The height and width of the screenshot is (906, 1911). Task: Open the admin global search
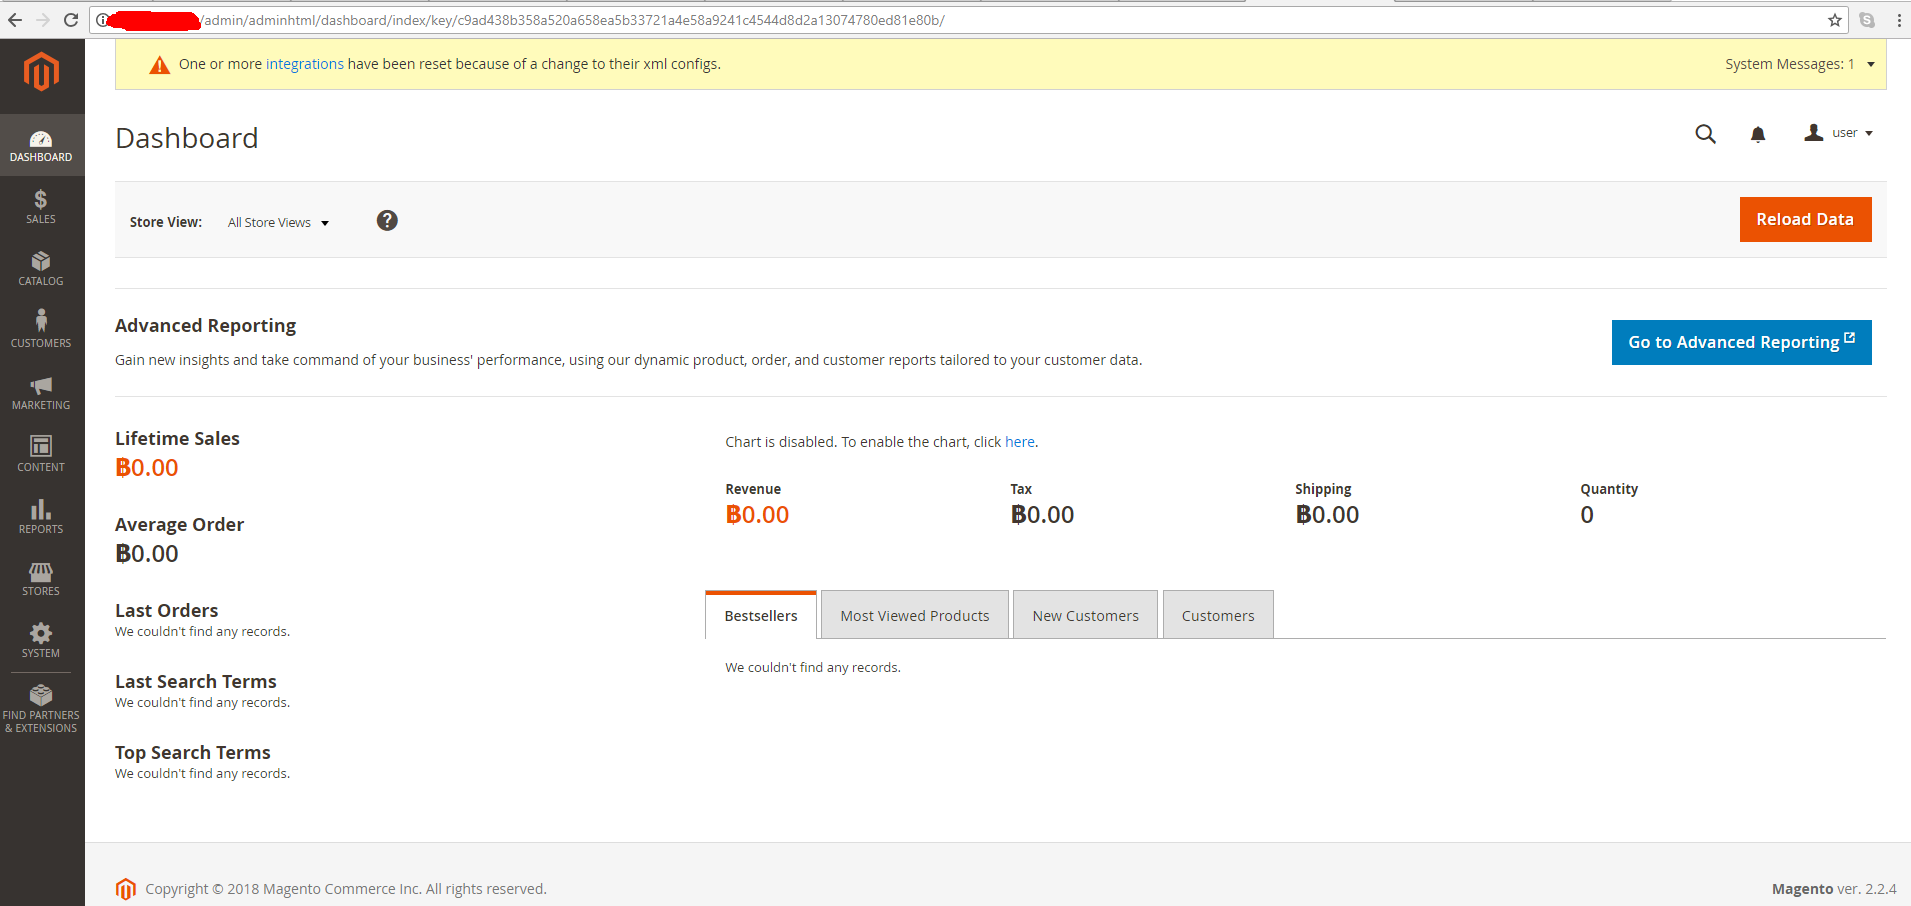pos(1705,133)
